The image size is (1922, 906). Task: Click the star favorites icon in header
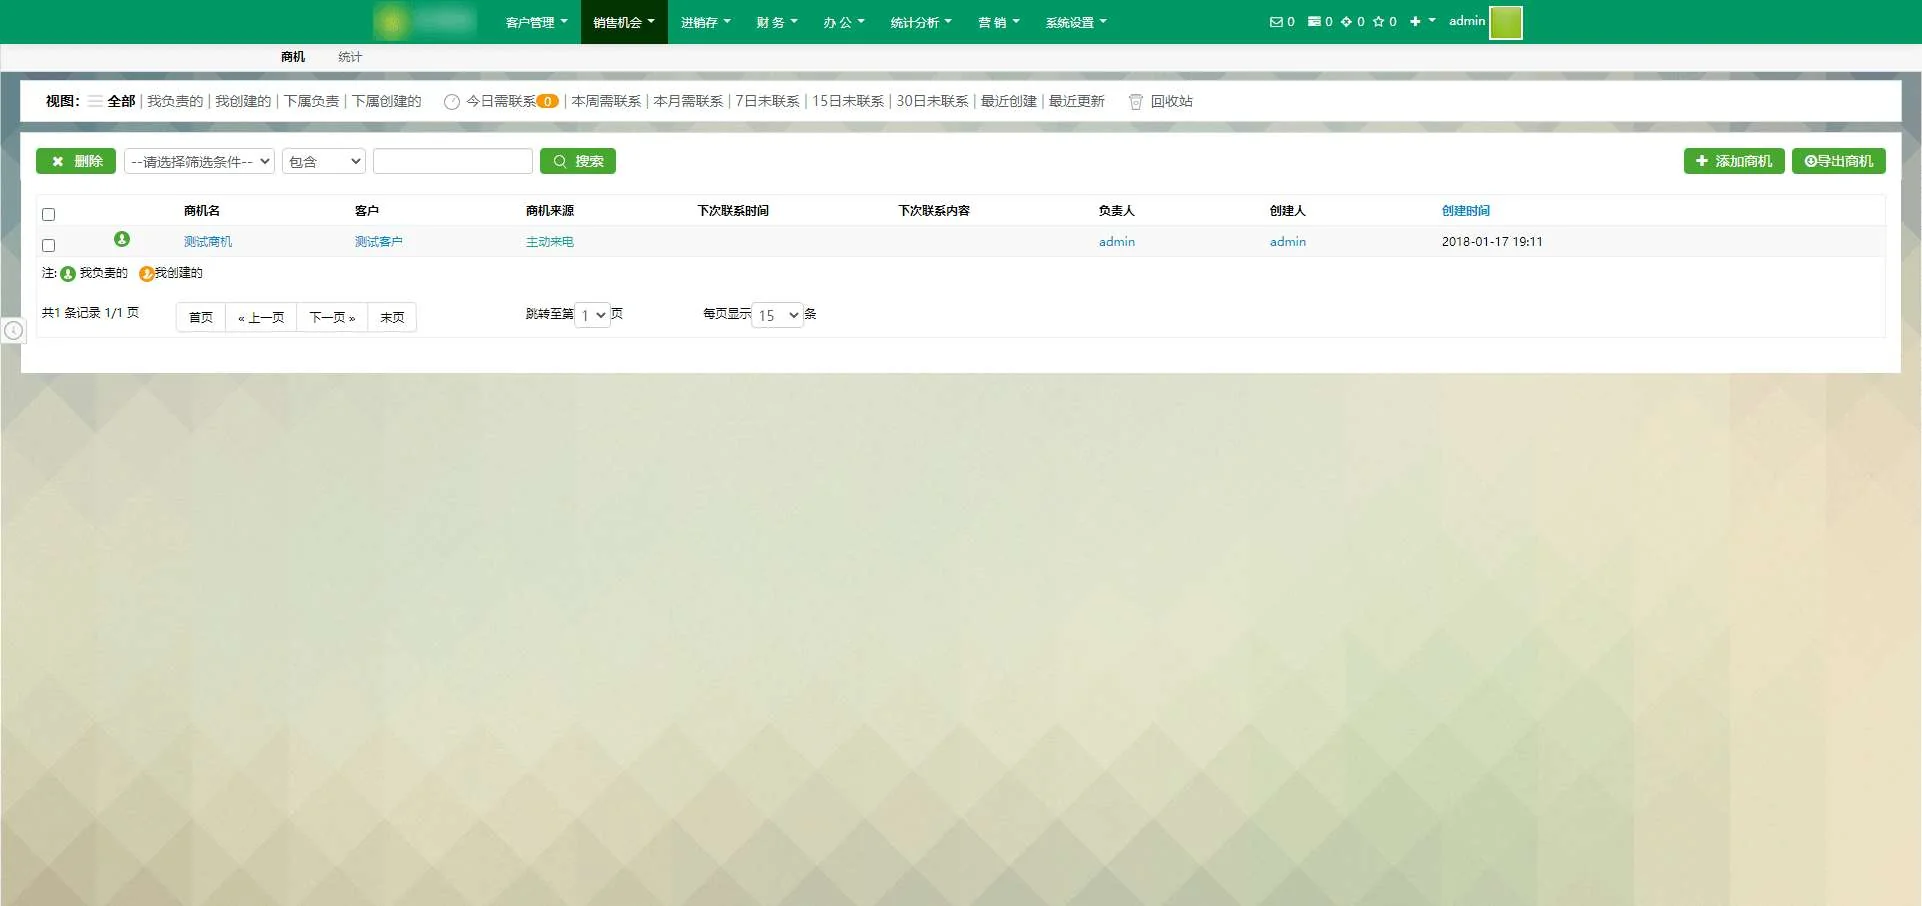pos(1378,22)
